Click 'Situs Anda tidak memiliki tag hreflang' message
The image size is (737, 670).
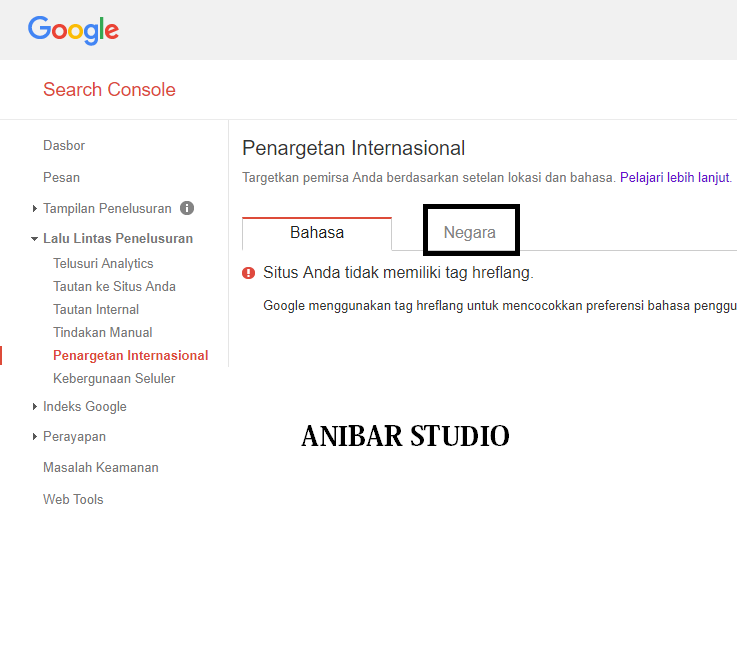coord(398,273)
